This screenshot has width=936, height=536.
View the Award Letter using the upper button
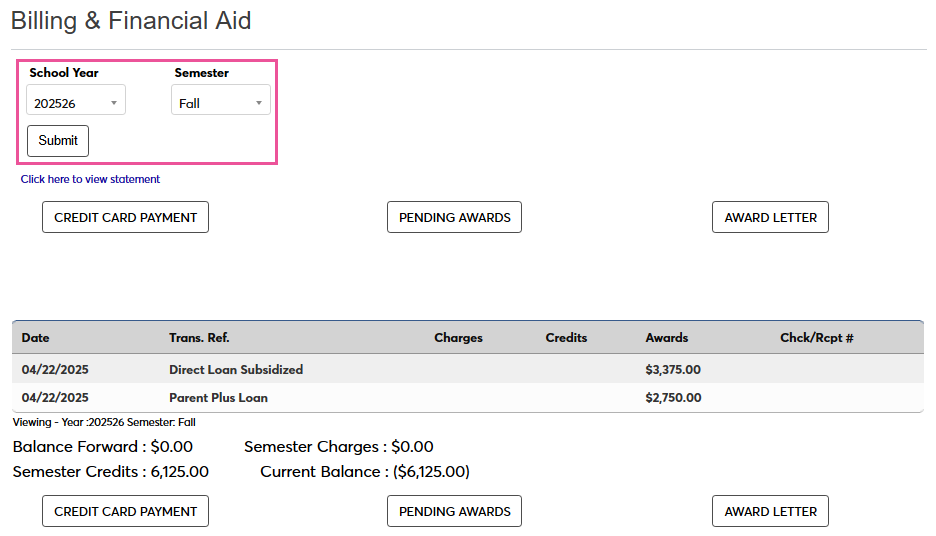click(x=770, y=217)
